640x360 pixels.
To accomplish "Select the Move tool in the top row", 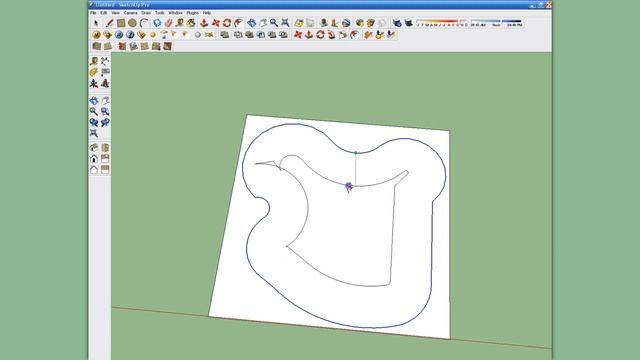I will pyautogui.click(x=216, y=23).
